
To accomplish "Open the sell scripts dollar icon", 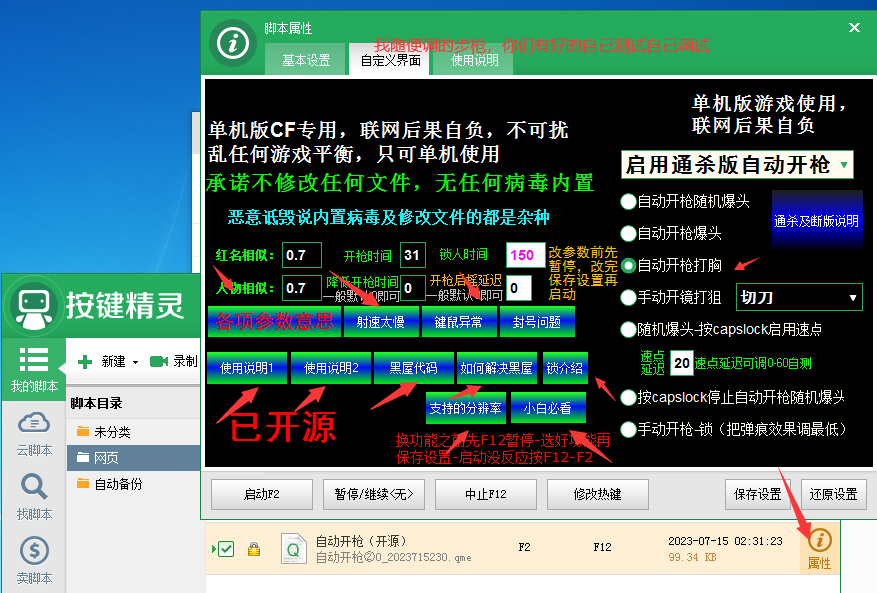I will tap(34, 550).
